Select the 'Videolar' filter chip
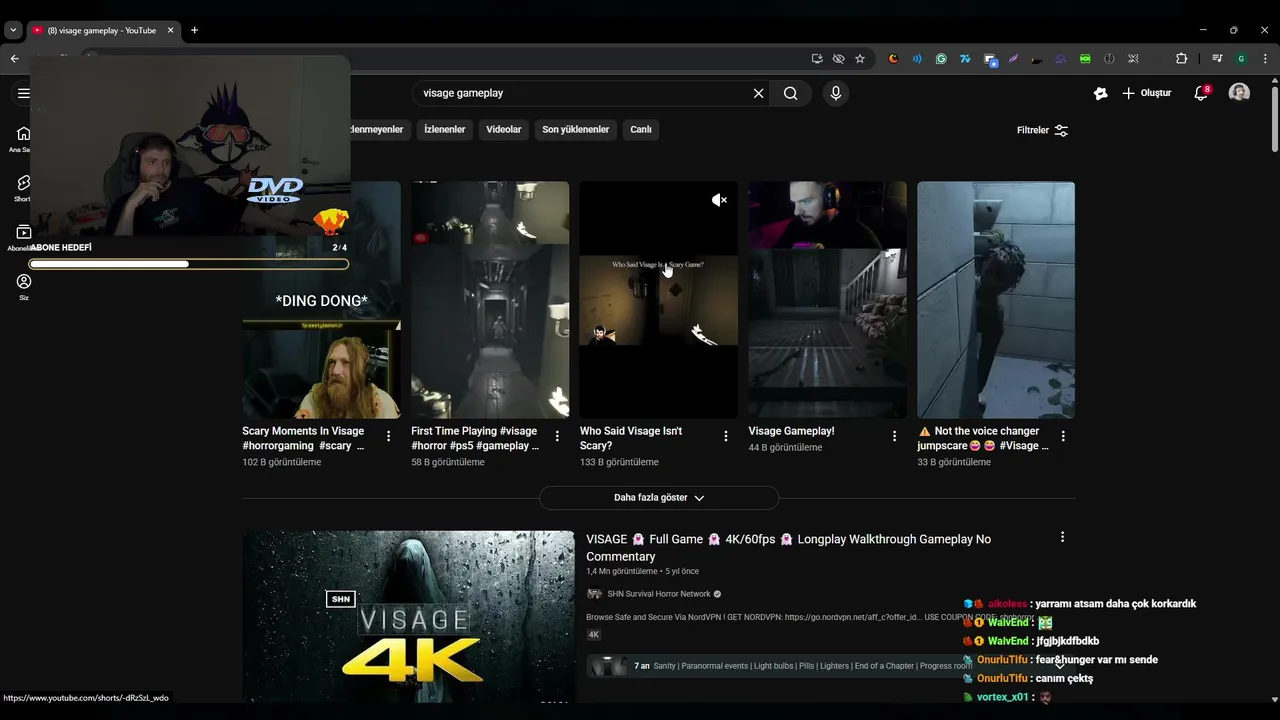Screen dimensions: 1280x720 click(x=504, y=129)
